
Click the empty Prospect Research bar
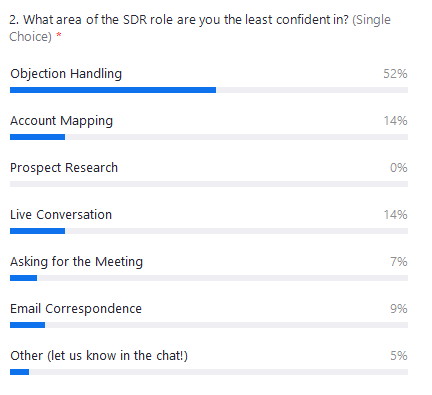[x=209, y=184]
